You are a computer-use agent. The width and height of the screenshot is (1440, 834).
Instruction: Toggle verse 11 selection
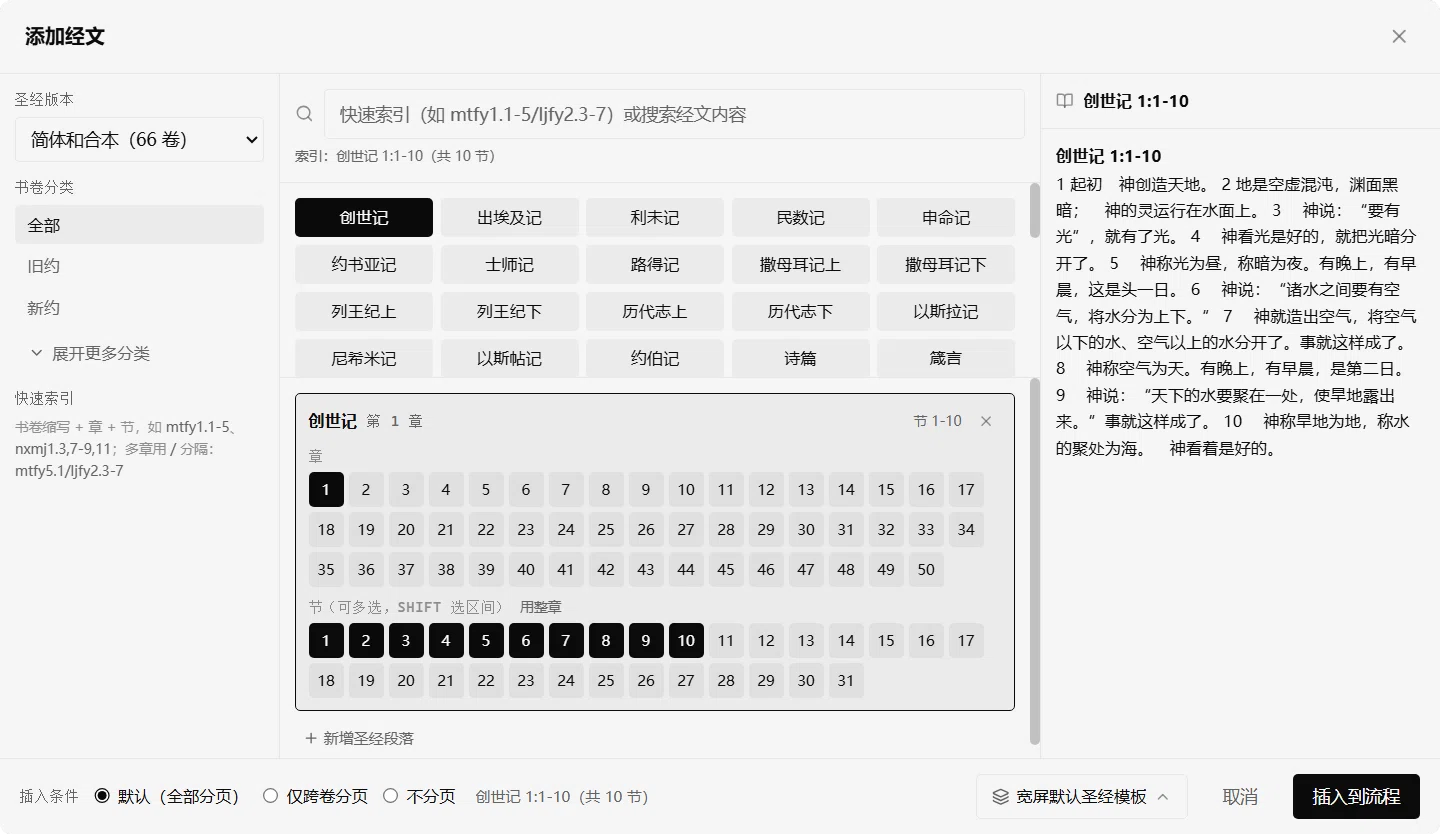click(726, 640)
